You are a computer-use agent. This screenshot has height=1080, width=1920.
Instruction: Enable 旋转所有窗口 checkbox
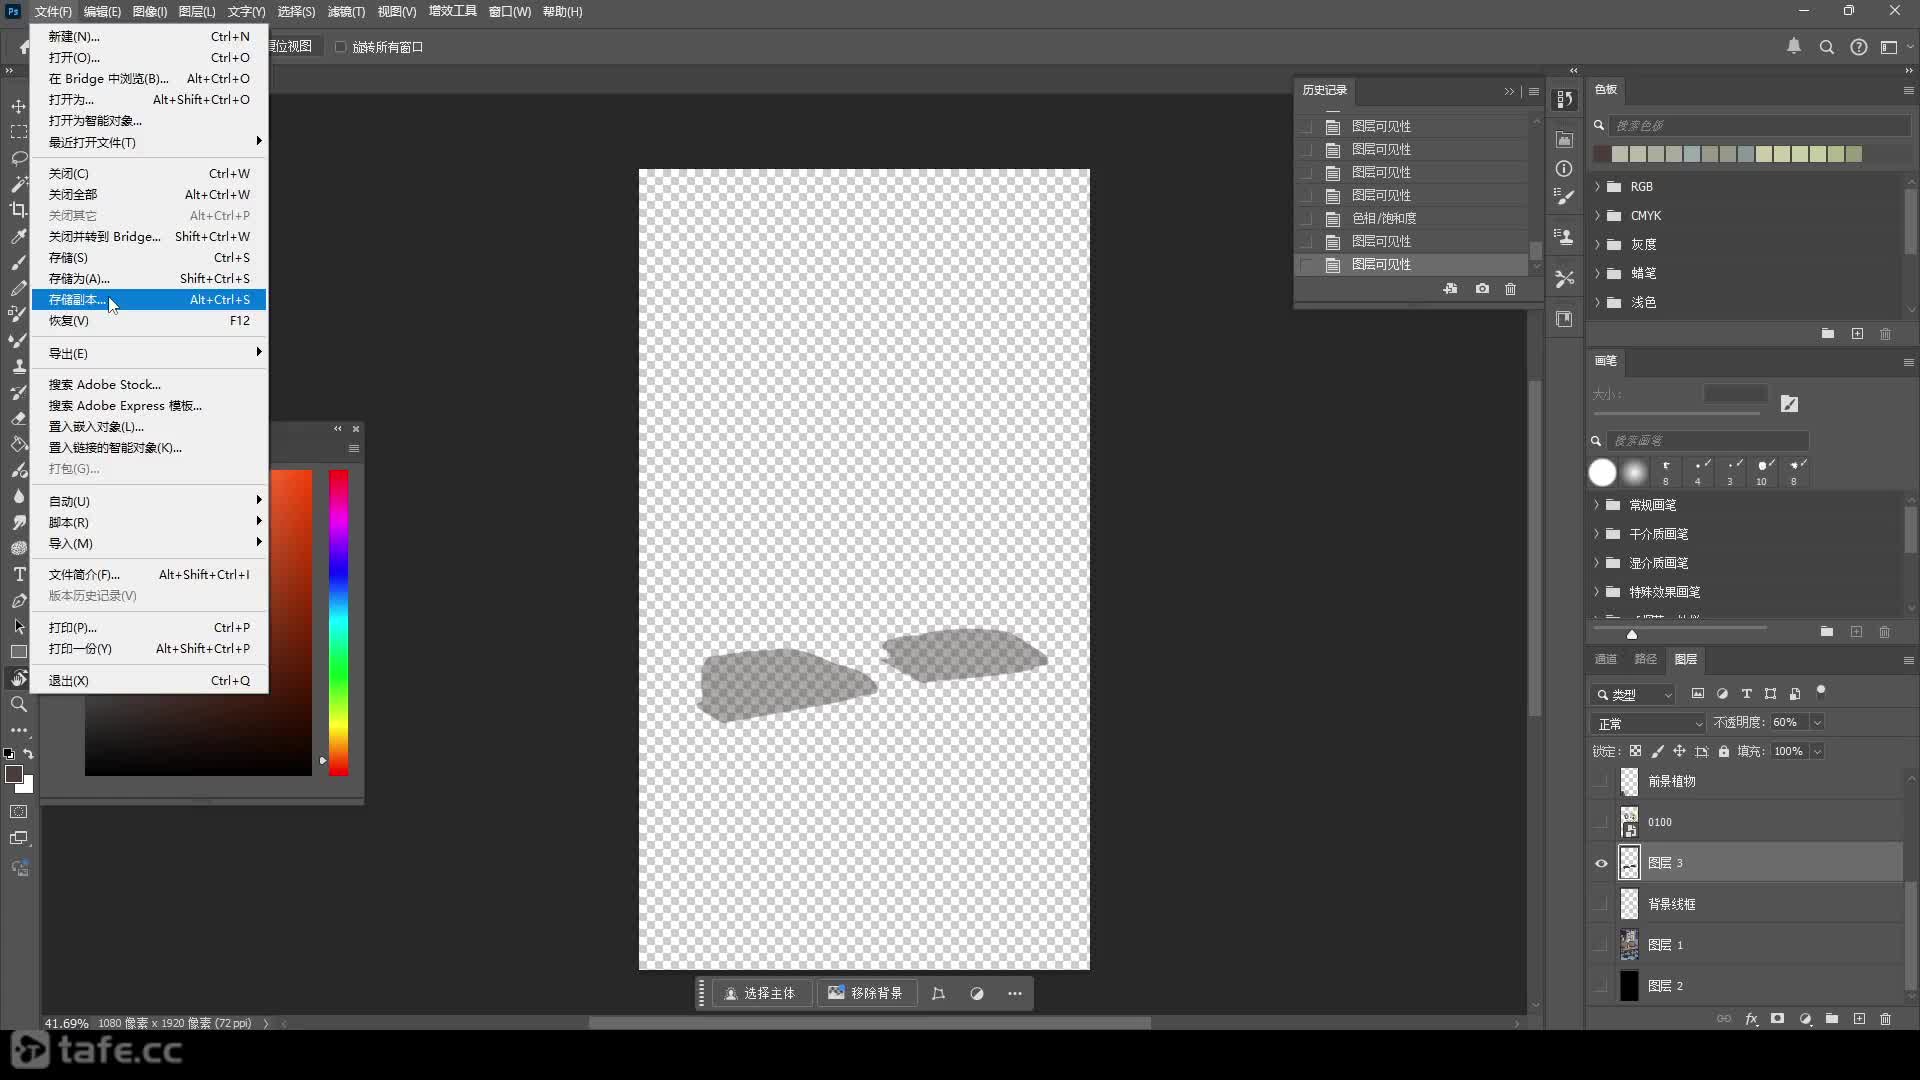340,47
